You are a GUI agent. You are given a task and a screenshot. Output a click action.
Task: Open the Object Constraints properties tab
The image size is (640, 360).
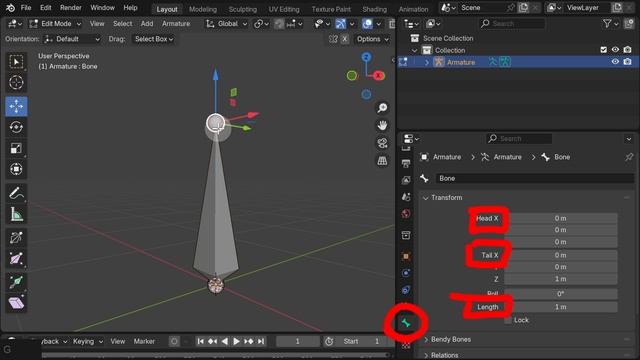406,290
